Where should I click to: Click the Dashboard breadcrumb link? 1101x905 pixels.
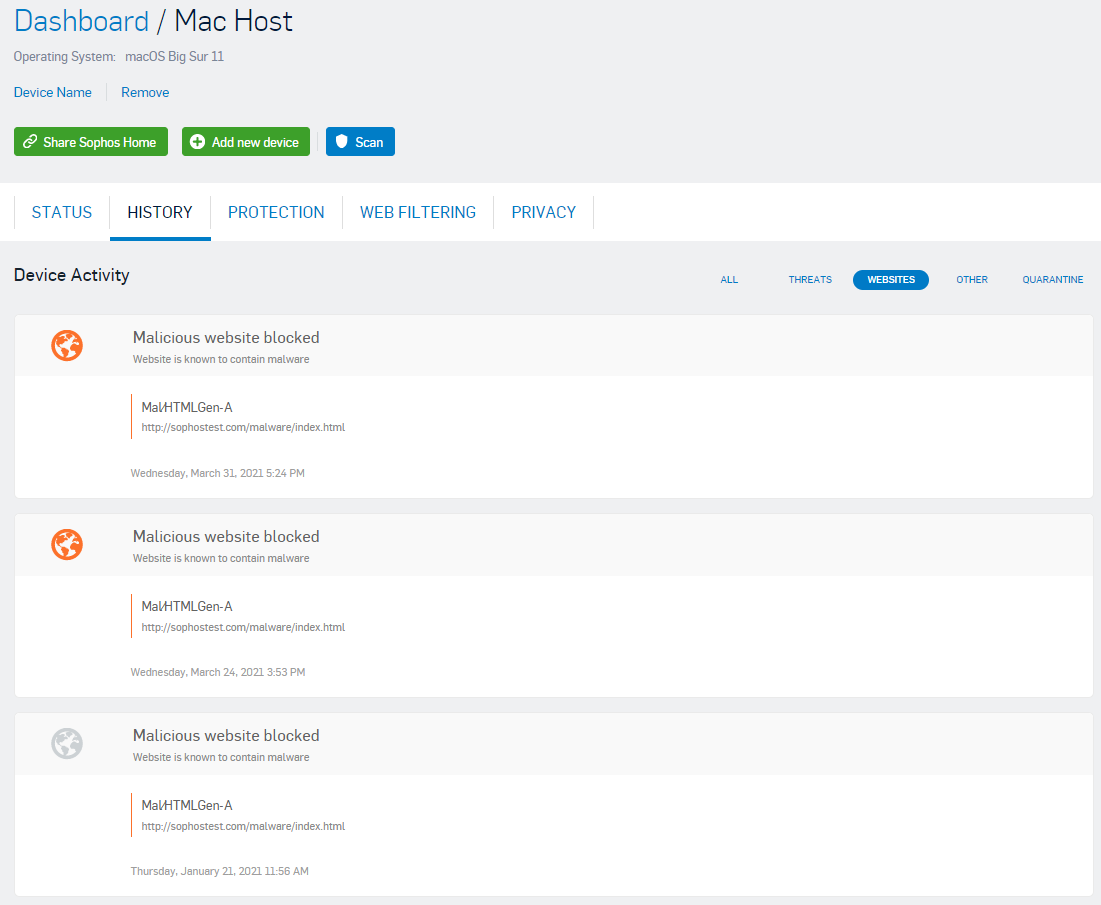[81, 21]
